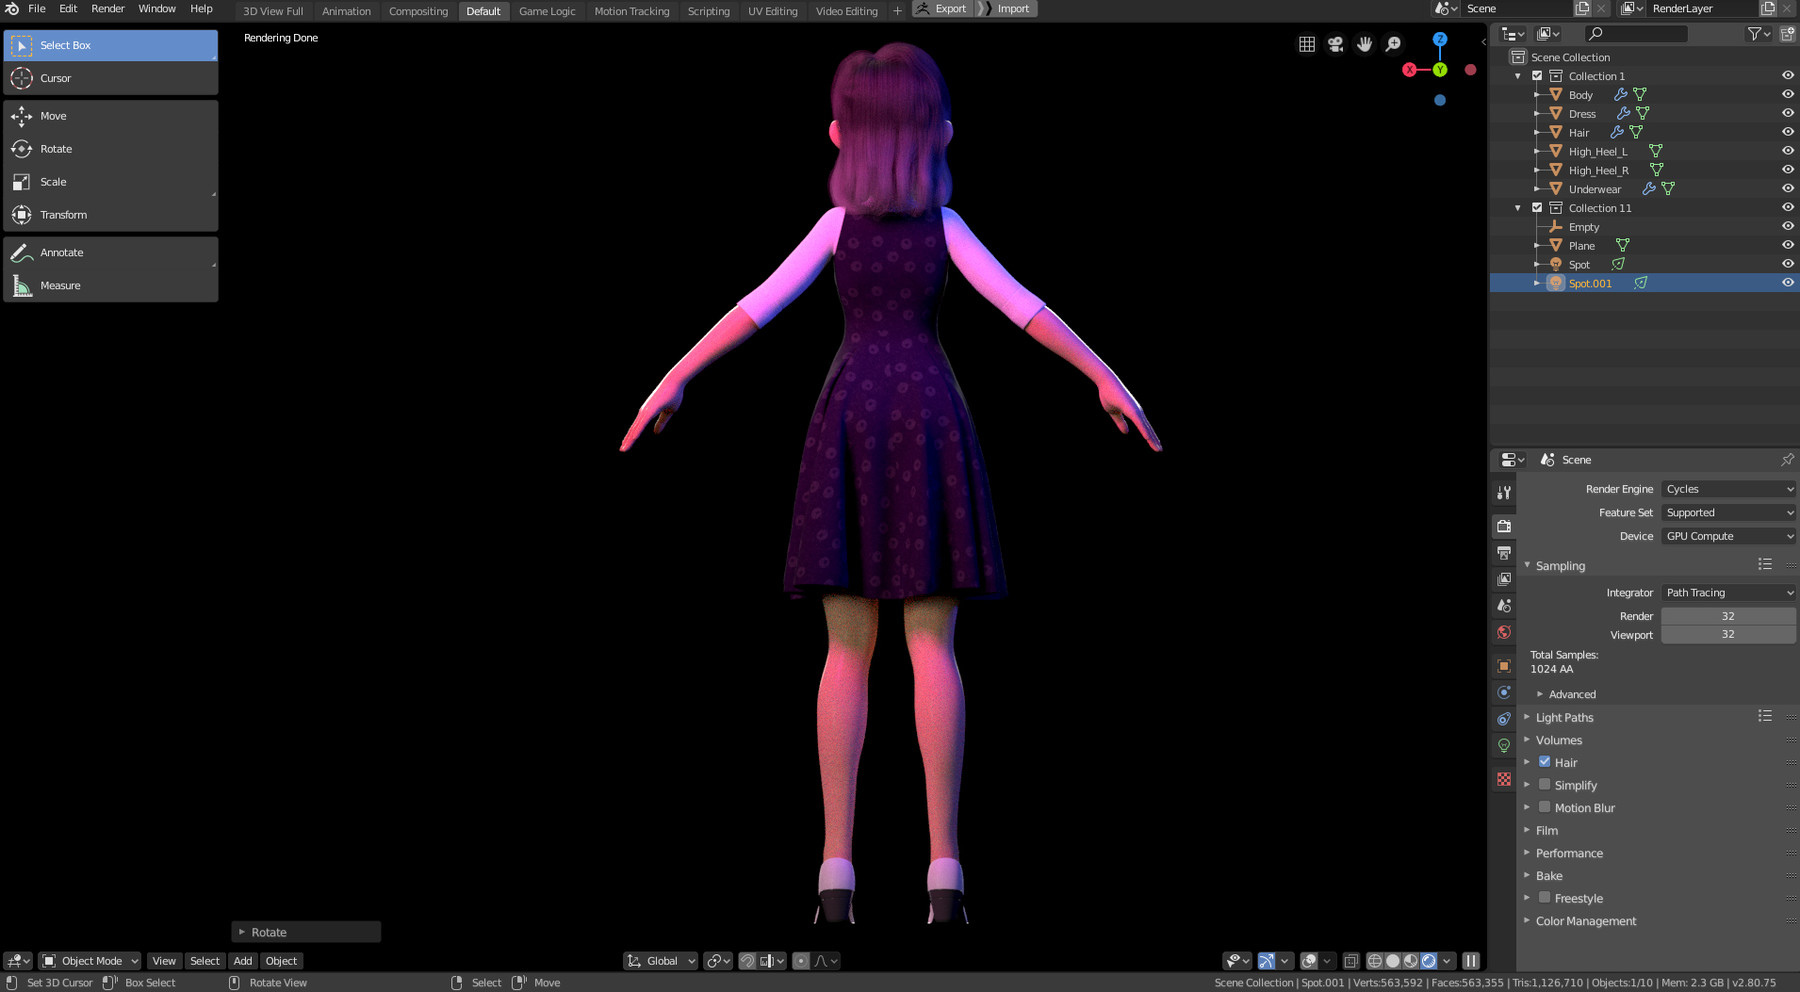Hide the Hair object in outliner
This screenshot has height=992, width=1800.
tap(1788, 132)
